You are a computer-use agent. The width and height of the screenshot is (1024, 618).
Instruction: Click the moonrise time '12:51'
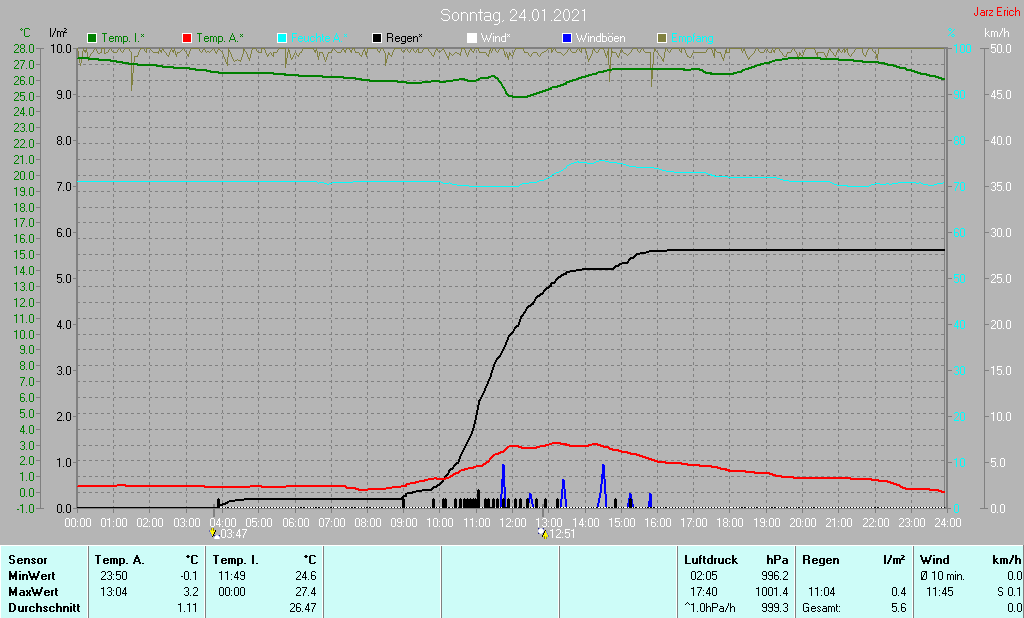tap(562, 534)
